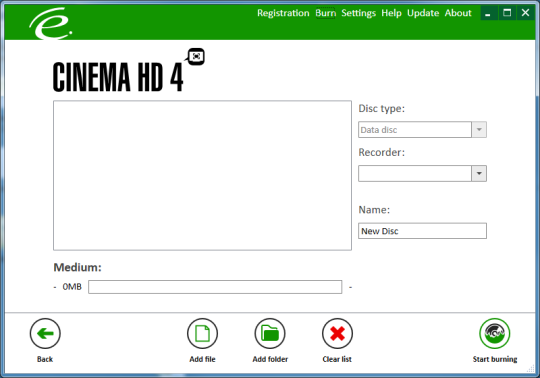
Task: Open the Registration menu
Action: (283, 13)
